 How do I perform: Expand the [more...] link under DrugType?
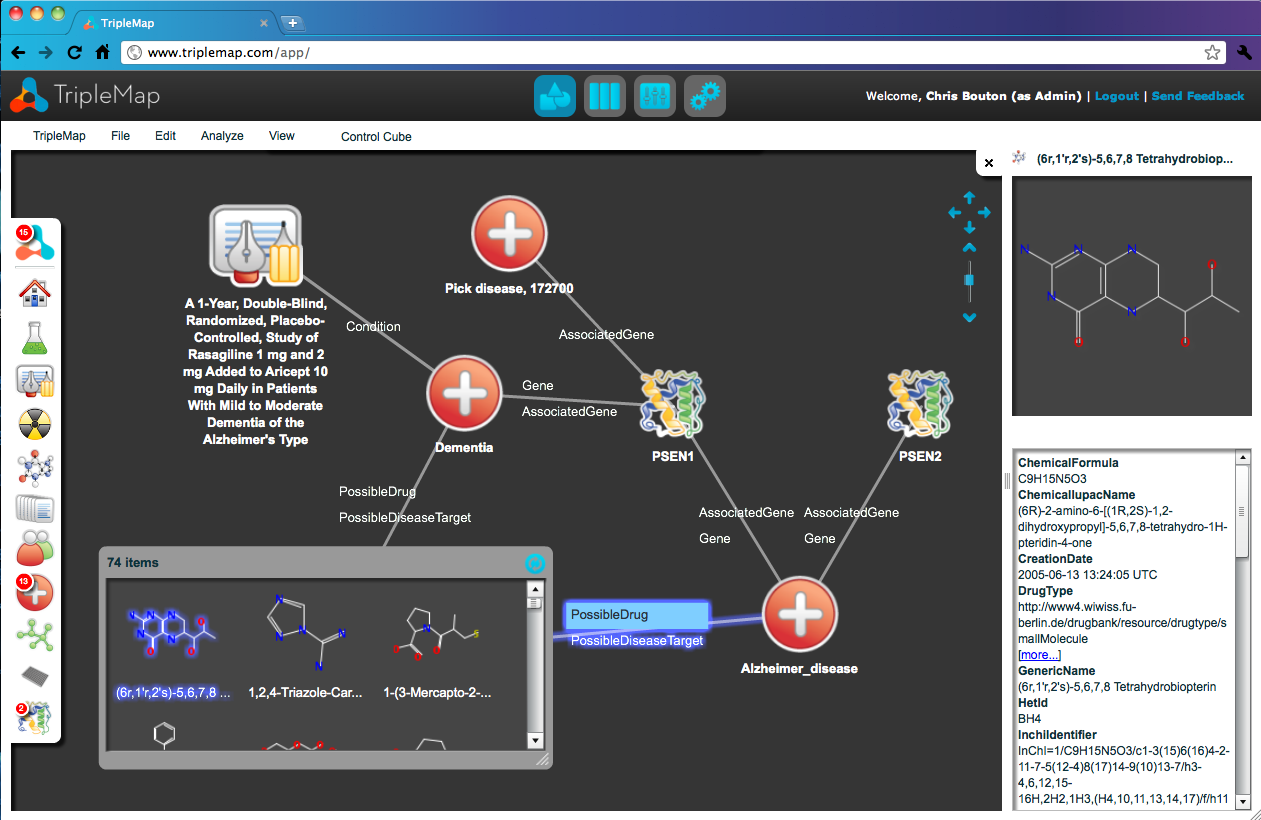[x=1039, y=655]
